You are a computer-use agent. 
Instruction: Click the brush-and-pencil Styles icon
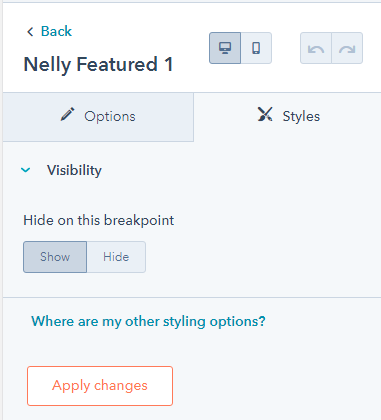265,114
